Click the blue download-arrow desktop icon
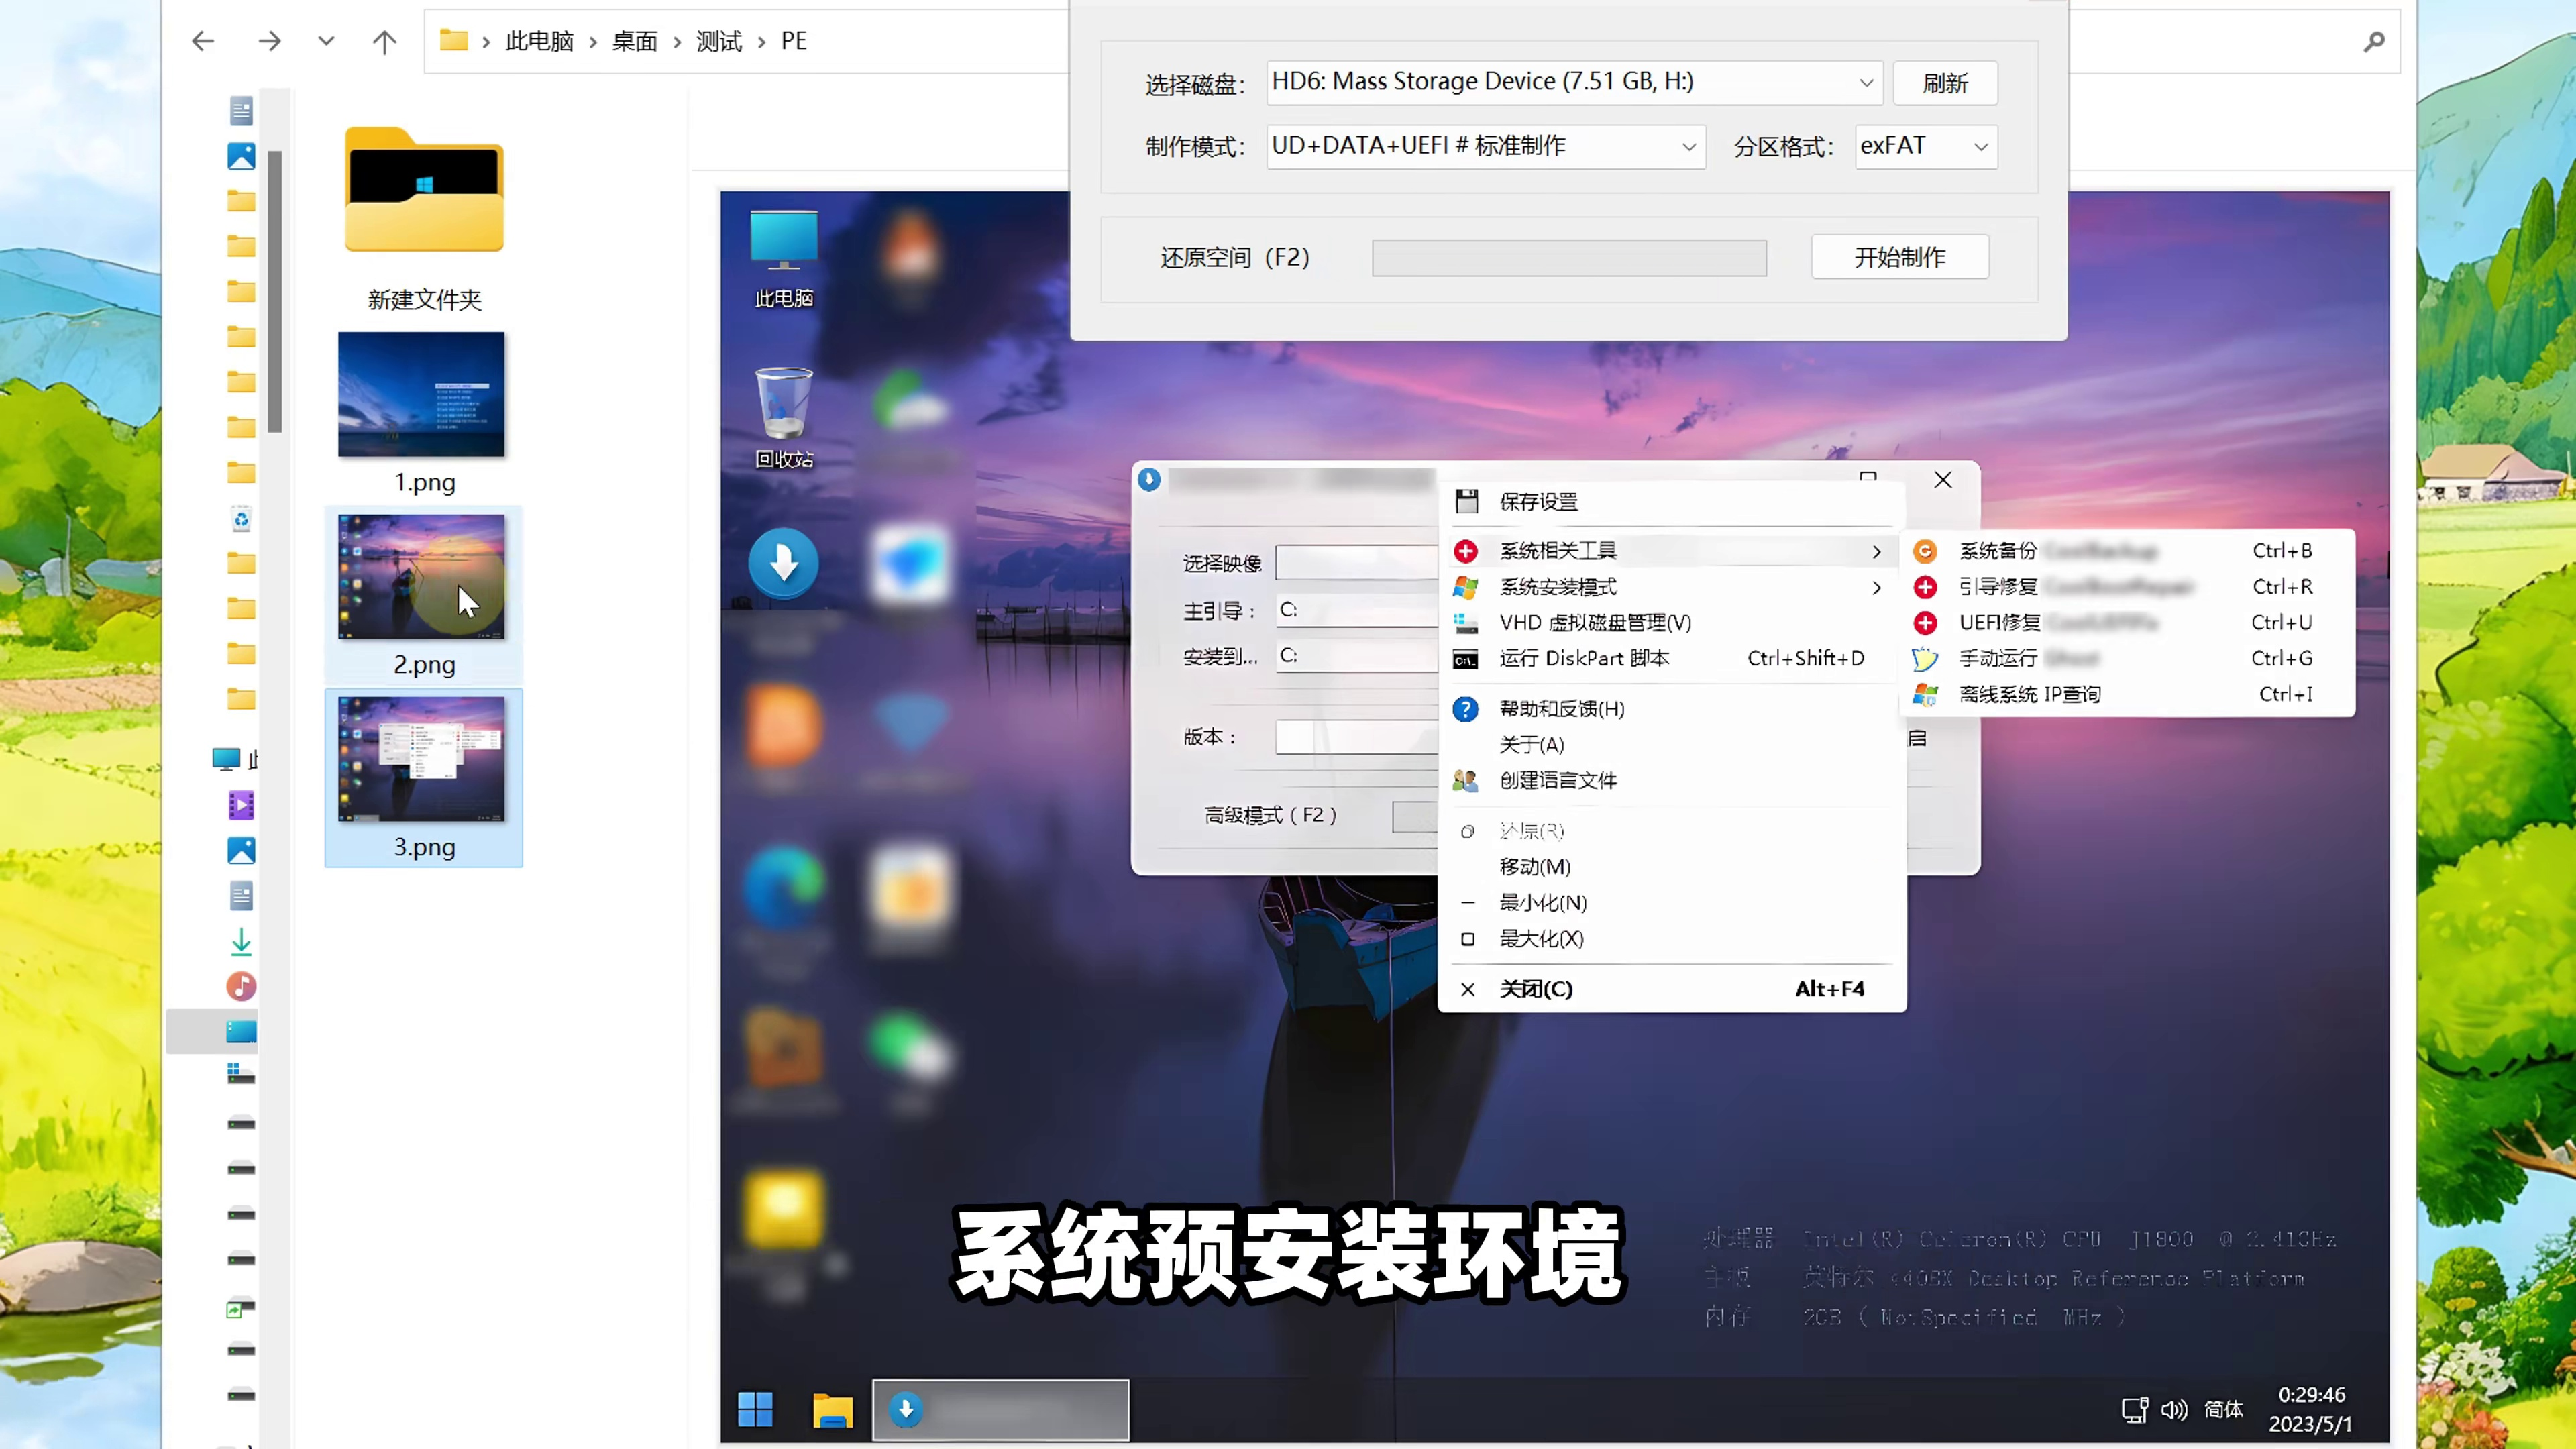Viewport: 2576px width, 1449px height. pos(783,563)
